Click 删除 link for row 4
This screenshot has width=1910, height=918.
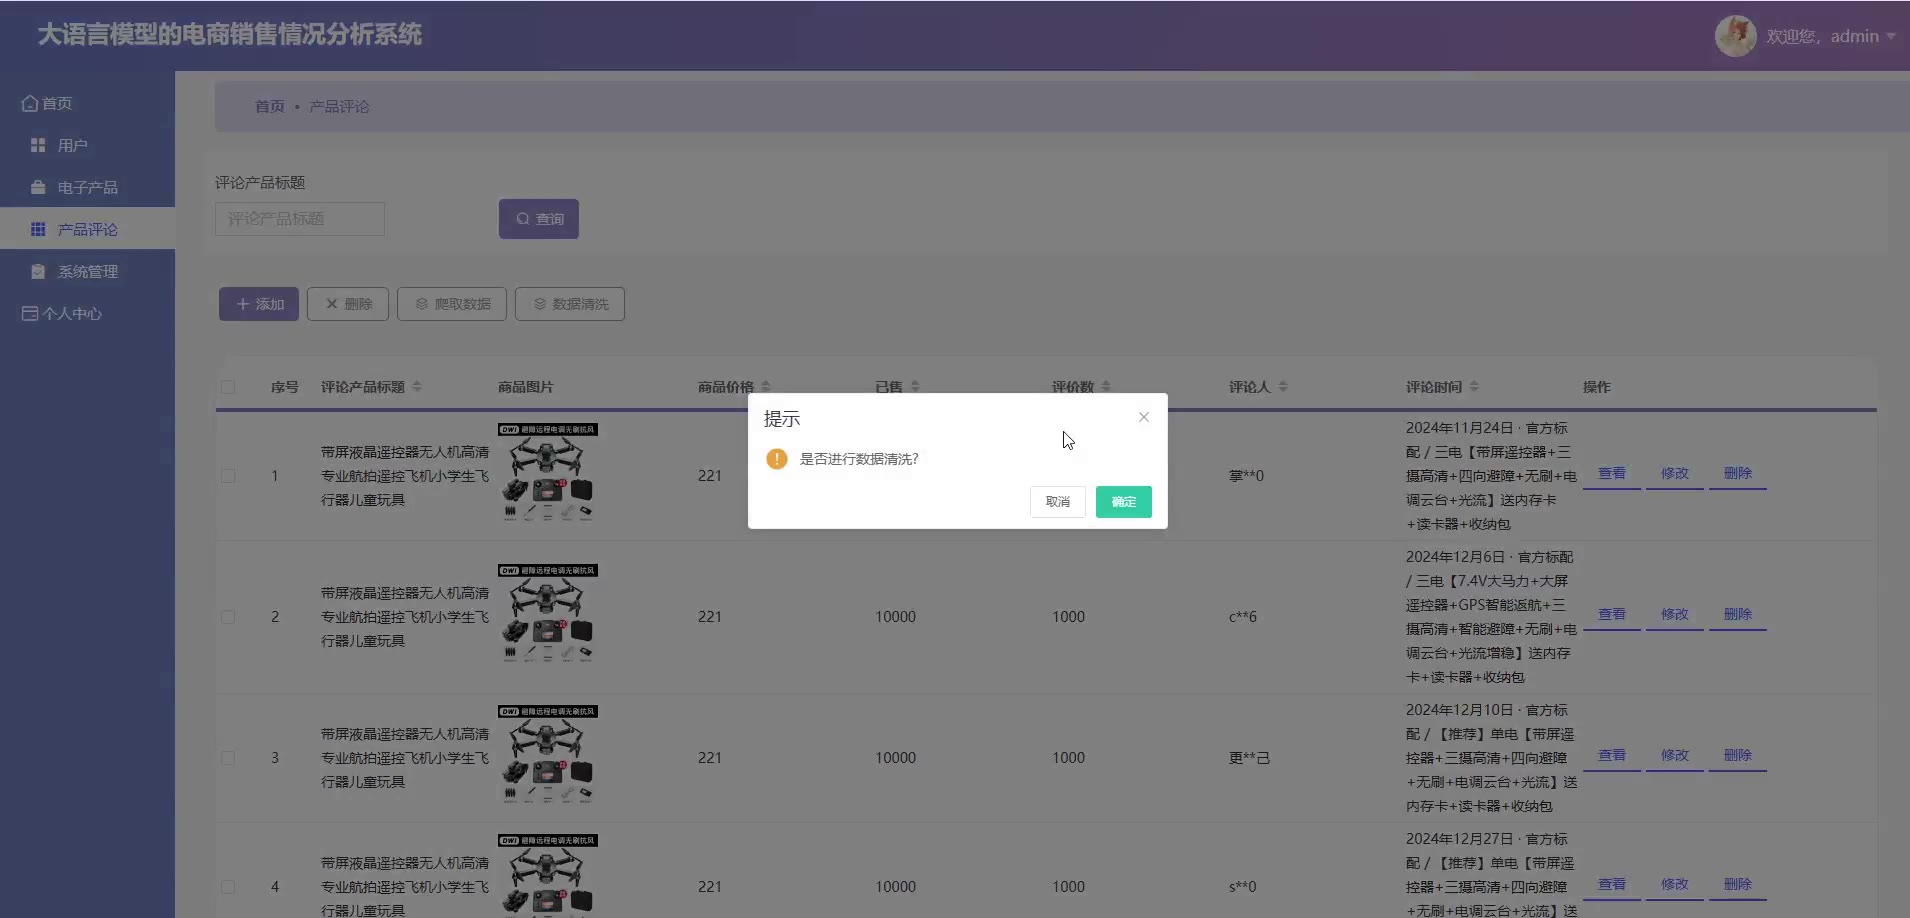click(1738, 884)
